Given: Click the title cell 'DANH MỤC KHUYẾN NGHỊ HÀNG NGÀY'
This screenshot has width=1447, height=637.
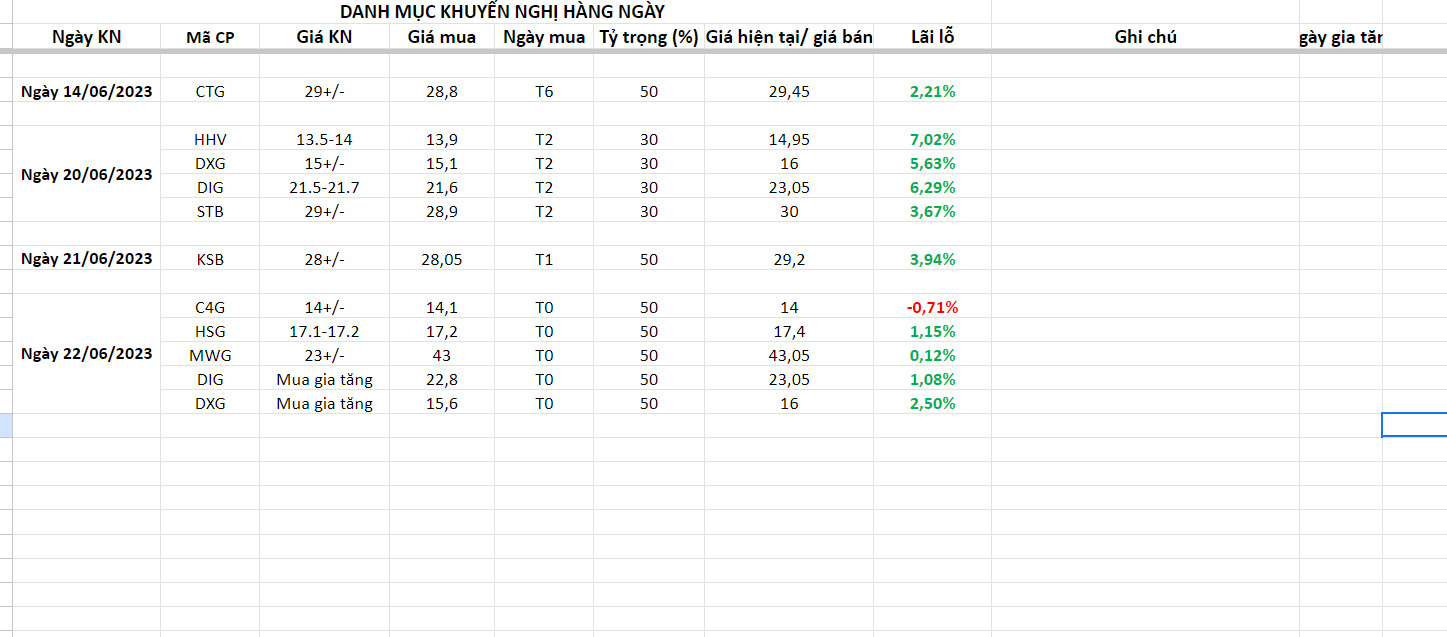Looking at the screenshot, I should click(503, 12).
